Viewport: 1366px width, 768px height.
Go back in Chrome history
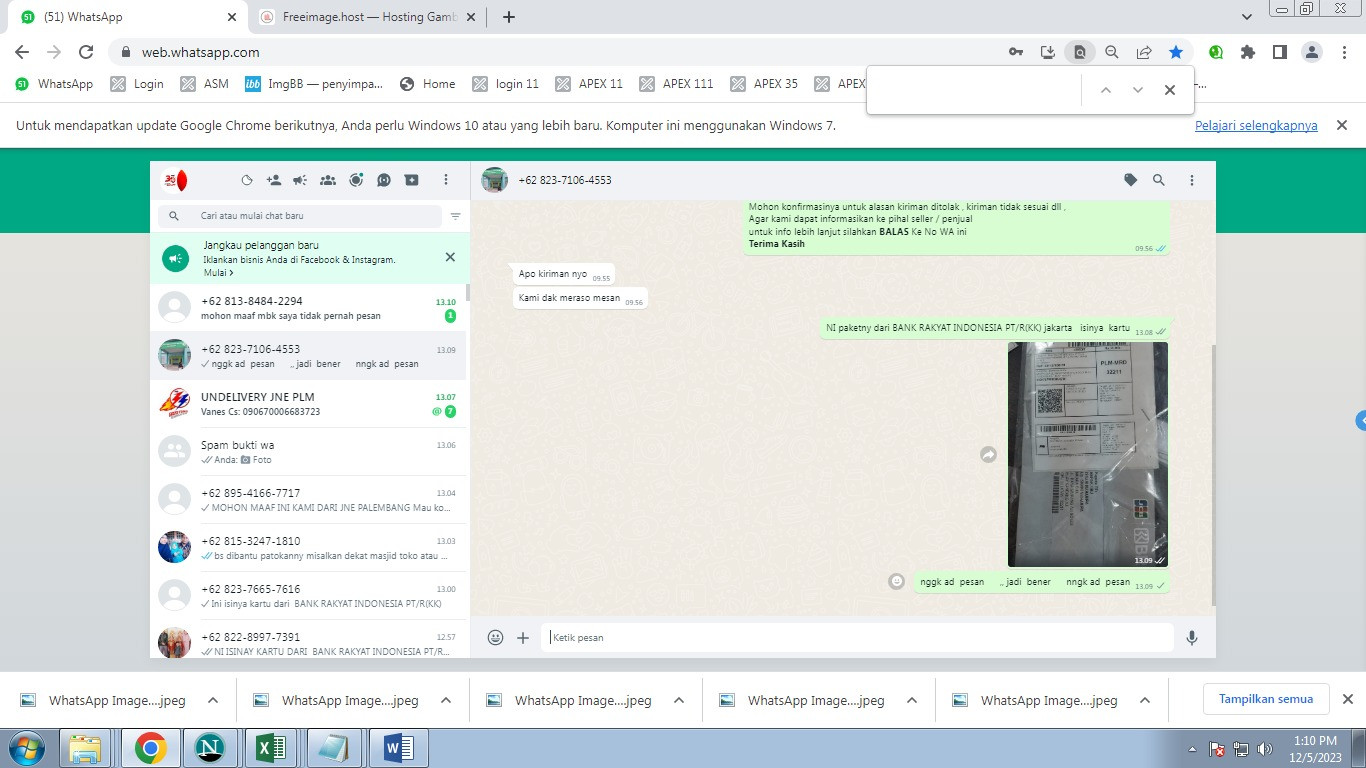pos(22,52)
